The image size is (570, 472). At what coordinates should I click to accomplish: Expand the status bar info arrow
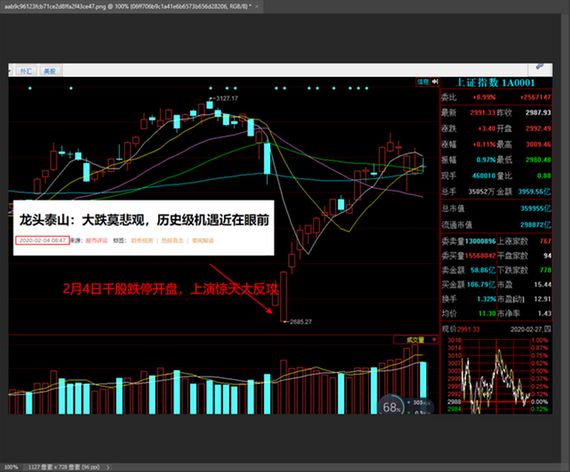108,467
